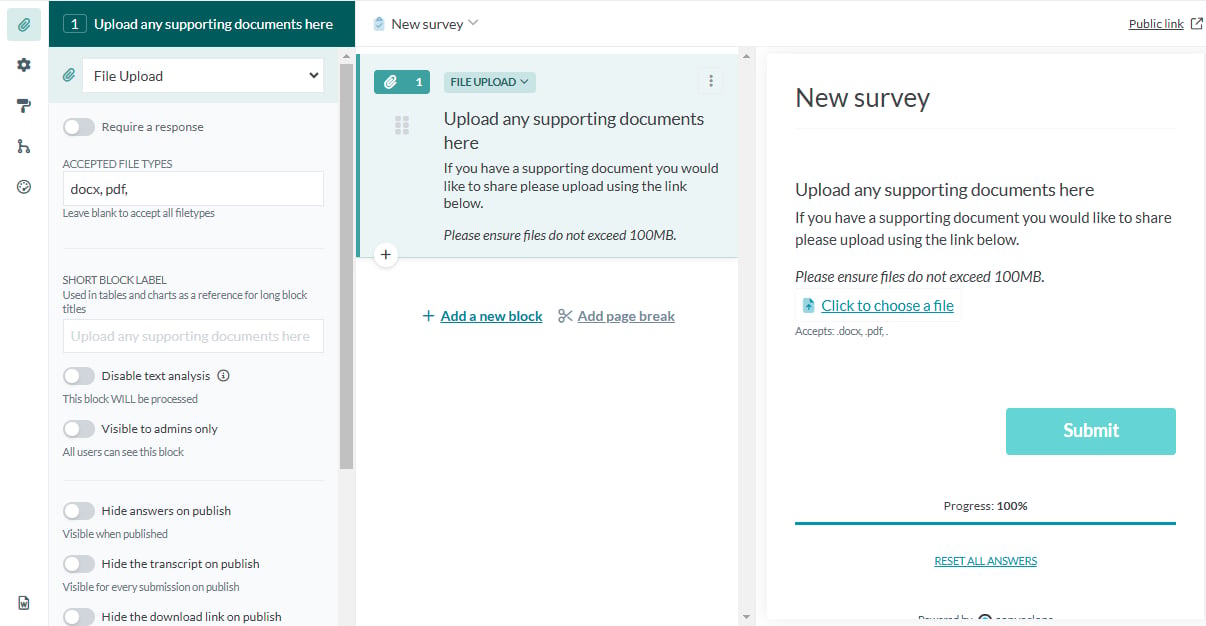Open the paint roller theme icon

coord(24,106)
